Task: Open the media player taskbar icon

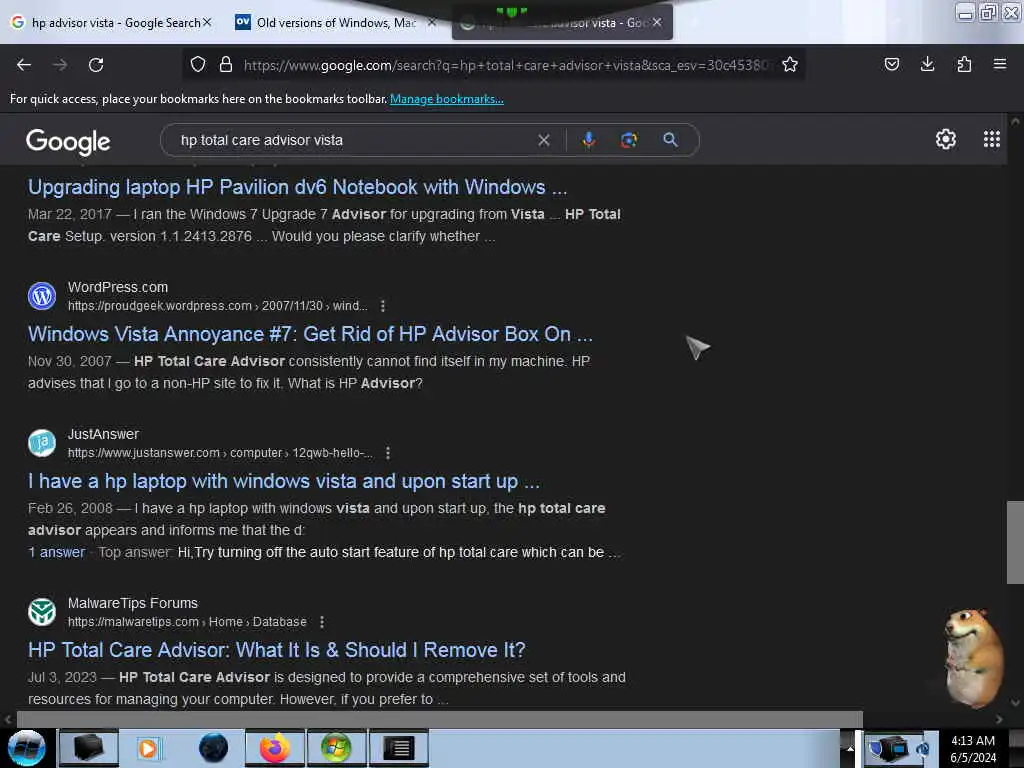Action: pyautogui.click(x=148, y=748)
